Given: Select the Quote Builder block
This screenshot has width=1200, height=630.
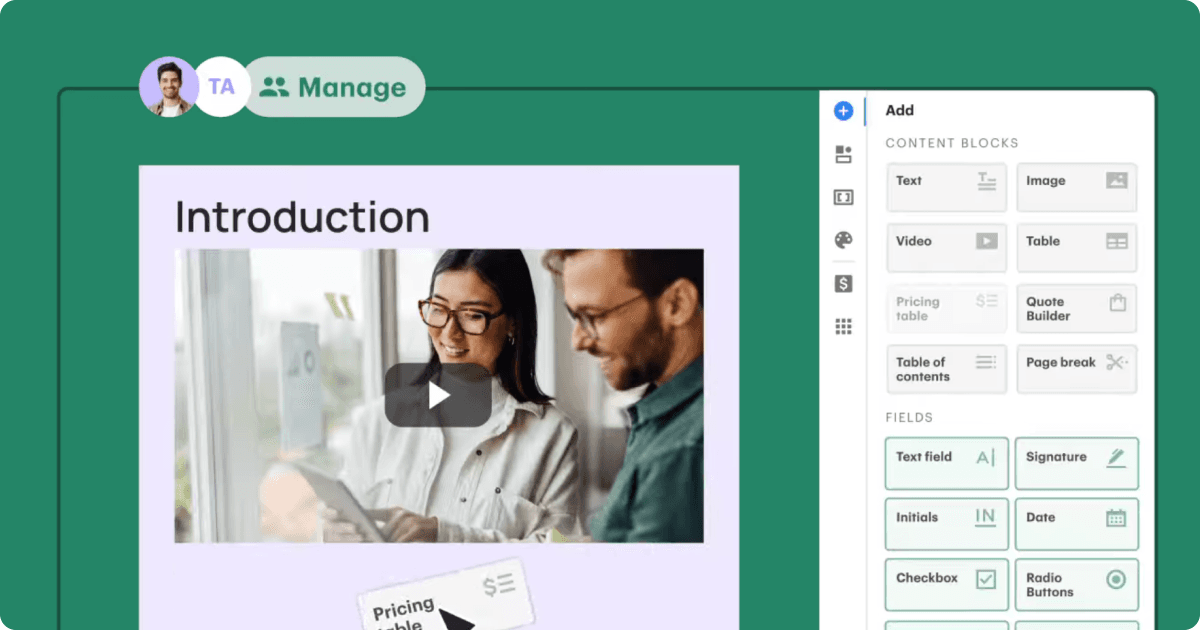Looking at the screenshot, I should [1076, 309].
